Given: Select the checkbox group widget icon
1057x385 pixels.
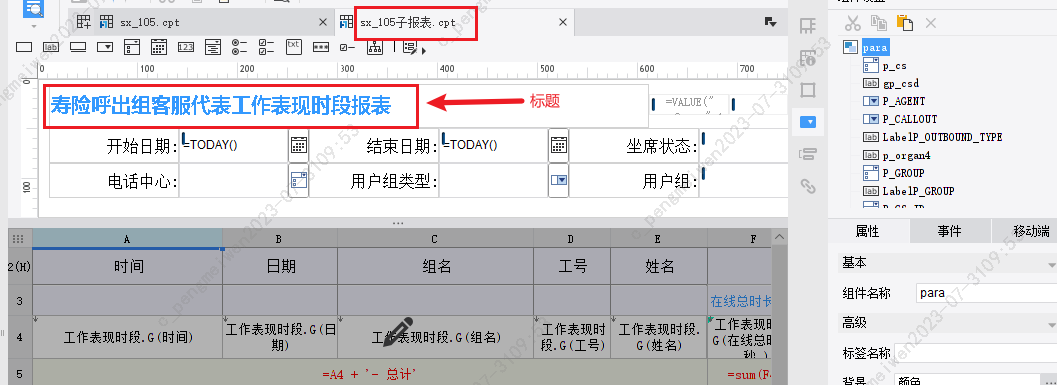Looking at the screenshot, I should tap(266, 47).
